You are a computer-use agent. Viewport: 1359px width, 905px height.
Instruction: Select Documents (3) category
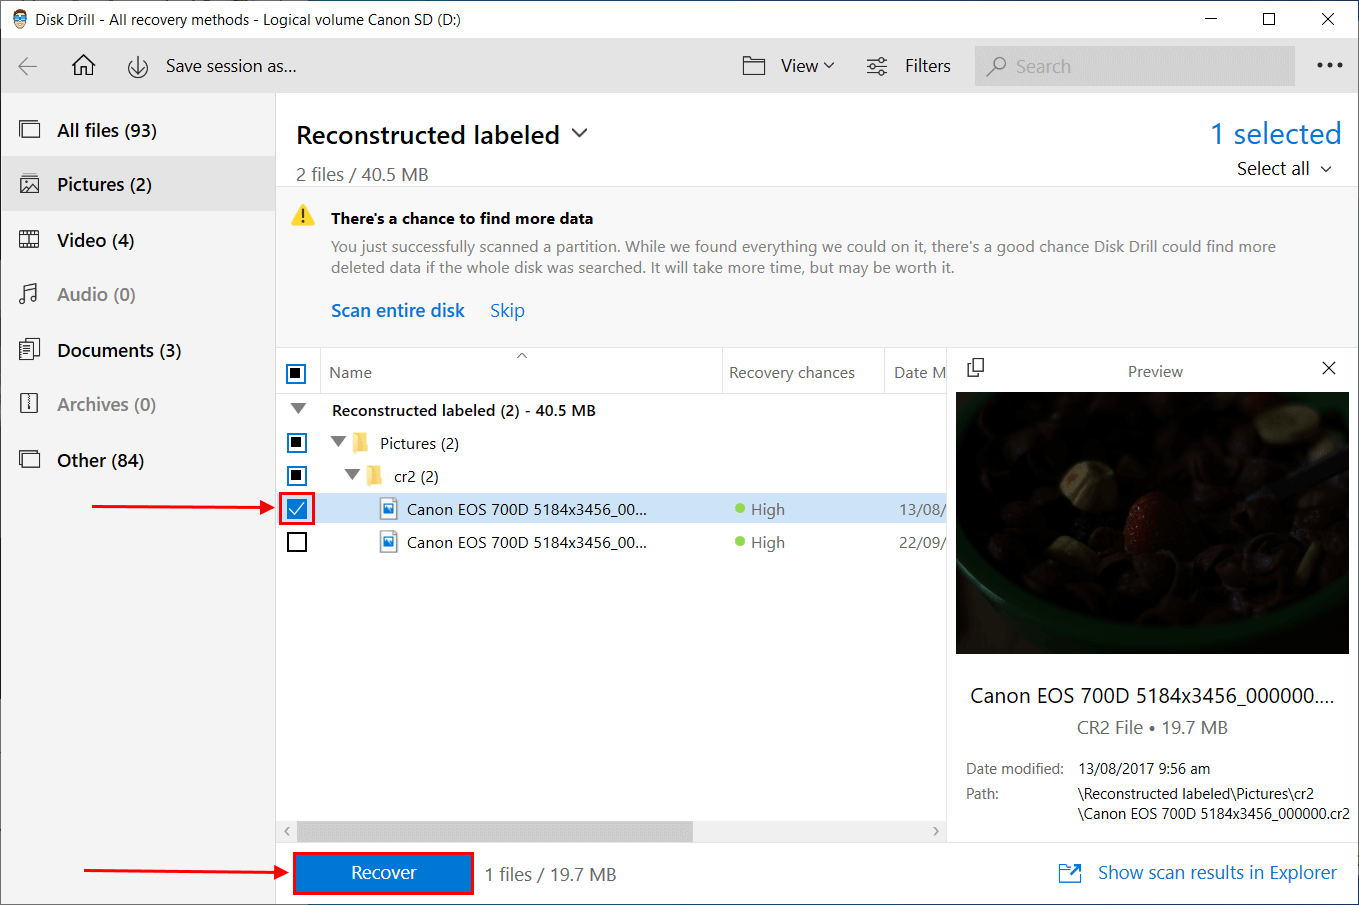tap(138, 350)
